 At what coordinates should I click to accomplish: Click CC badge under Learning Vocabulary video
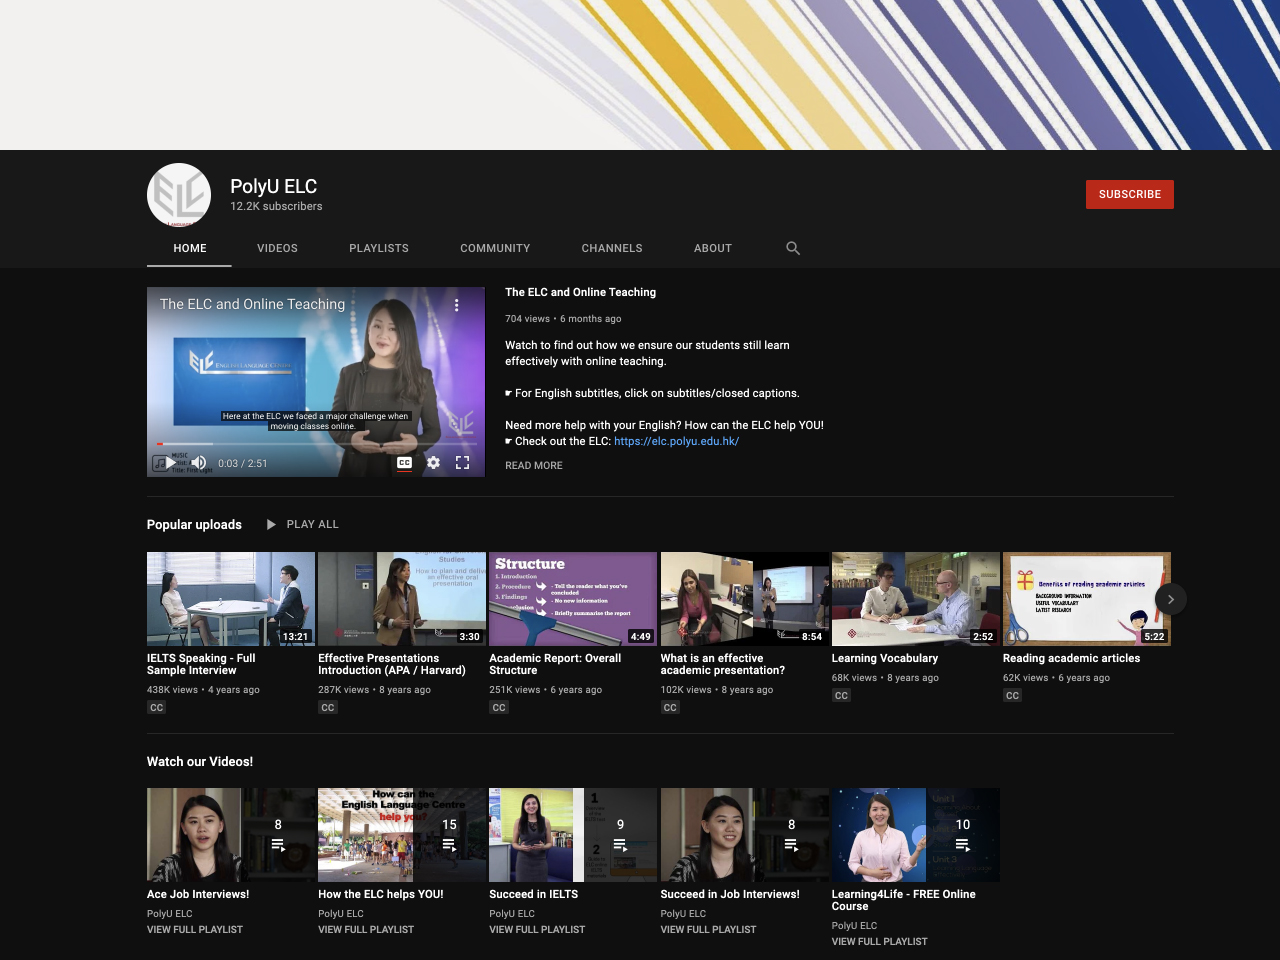[x=841, y=695]
